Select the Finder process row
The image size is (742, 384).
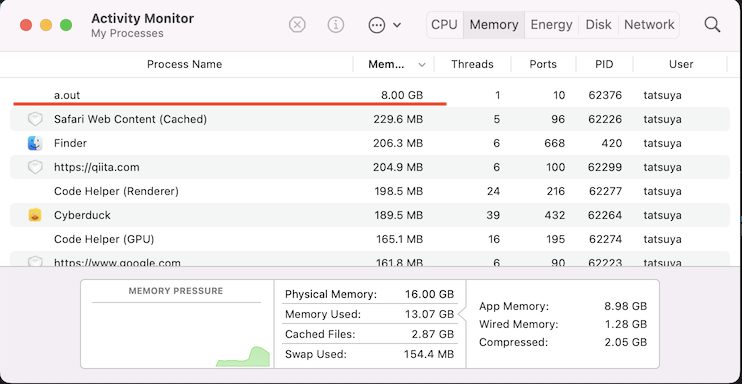tap(370, 143)
